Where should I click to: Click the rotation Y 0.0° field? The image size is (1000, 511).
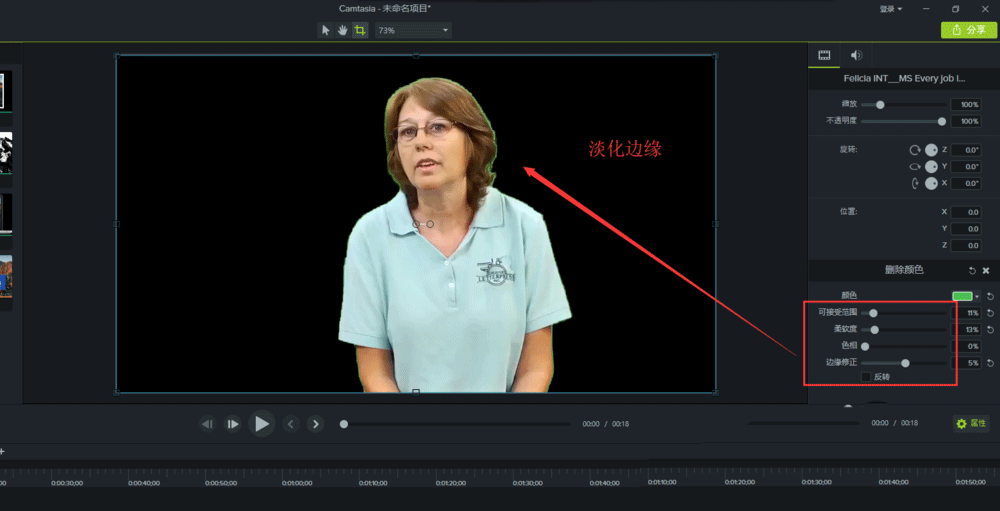tap(966, 167)
